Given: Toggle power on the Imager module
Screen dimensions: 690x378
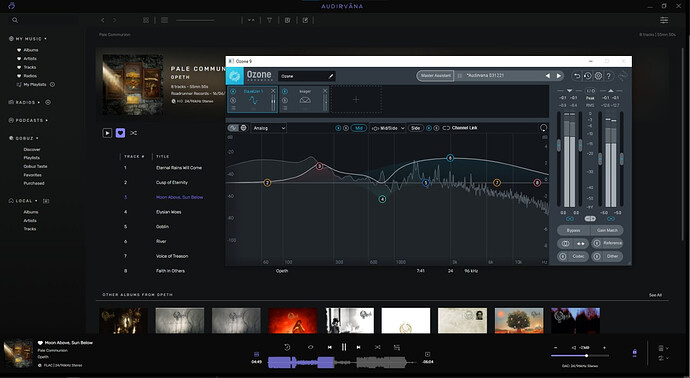Looking at the screenshot, I should [285, 91].
